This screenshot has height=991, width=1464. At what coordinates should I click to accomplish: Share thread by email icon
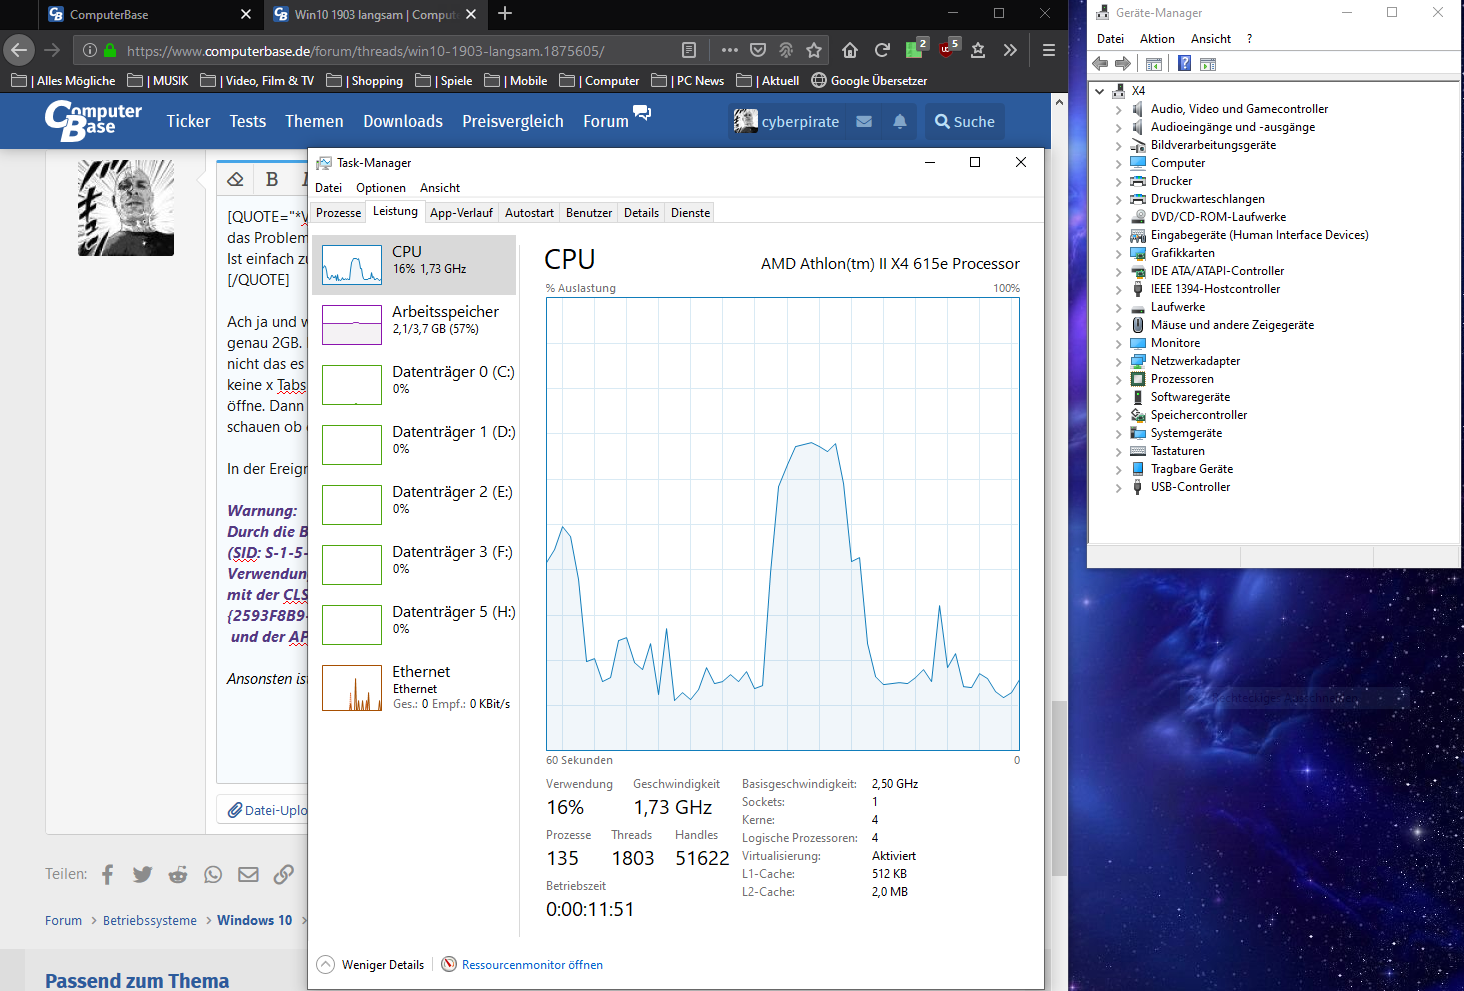[x=248, y=875]
